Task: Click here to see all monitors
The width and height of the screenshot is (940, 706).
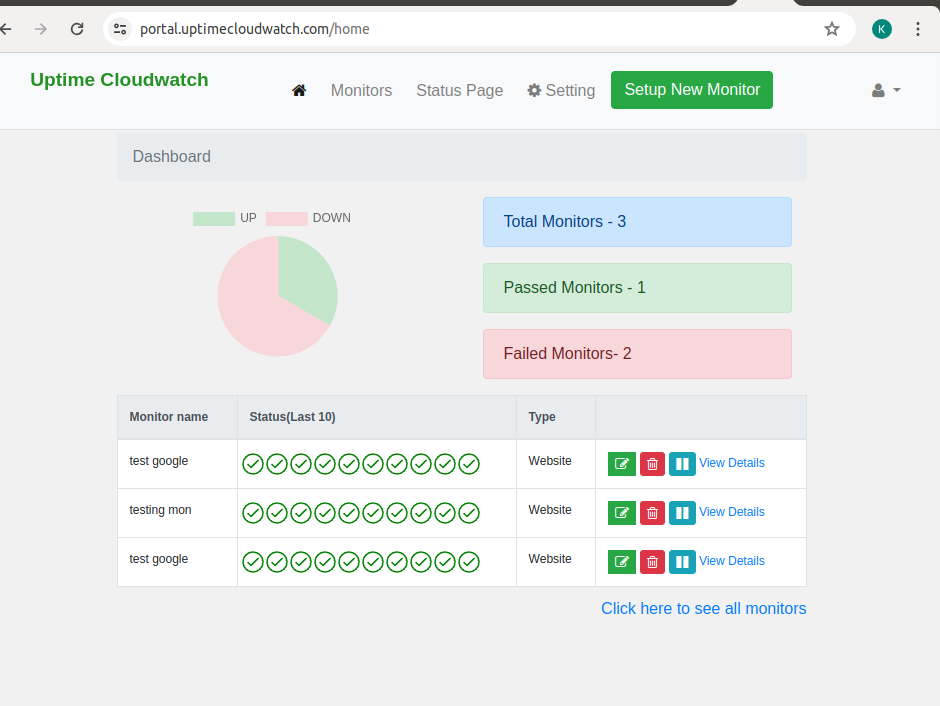Action: point(703,608)
